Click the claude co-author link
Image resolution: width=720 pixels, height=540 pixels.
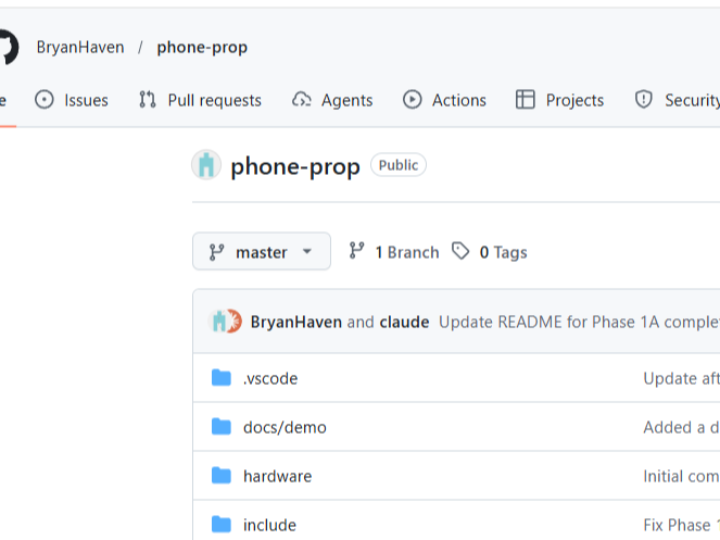[404, 322]
